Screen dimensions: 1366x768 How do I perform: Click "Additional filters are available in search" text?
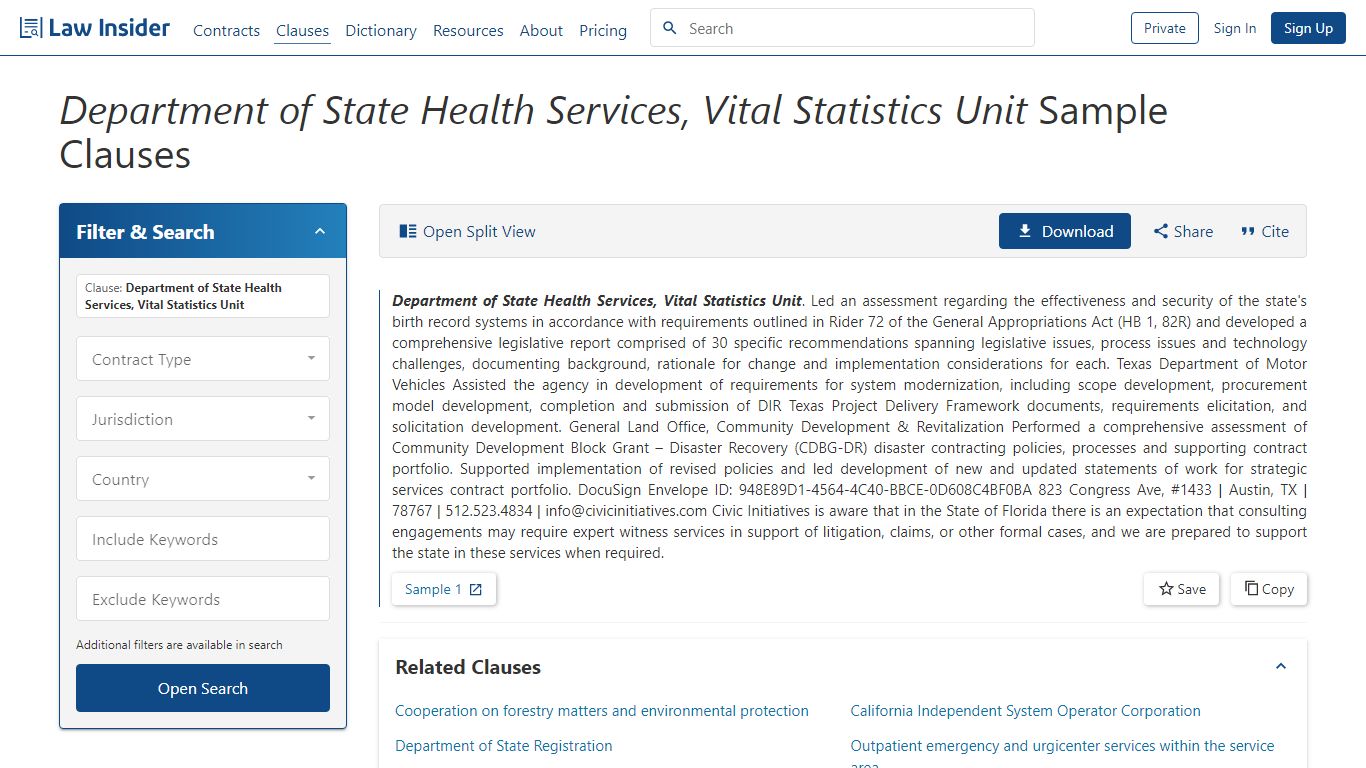coord(179,645)
